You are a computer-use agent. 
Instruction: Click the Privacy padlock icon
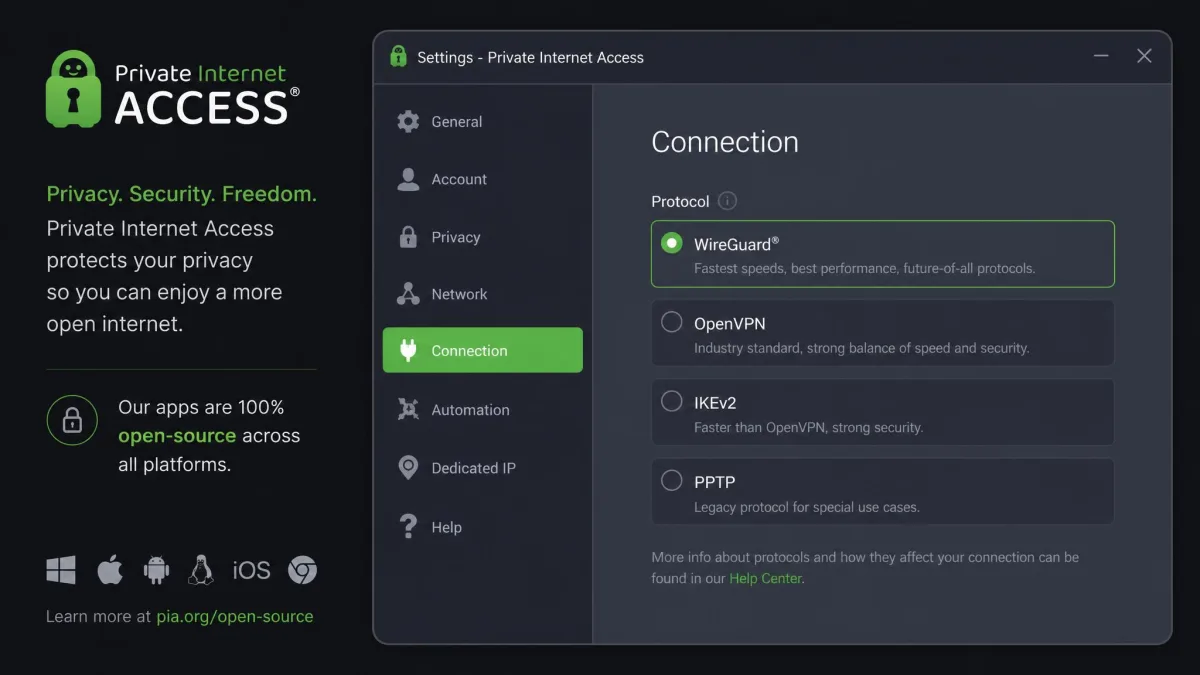(x=408, y=237)
